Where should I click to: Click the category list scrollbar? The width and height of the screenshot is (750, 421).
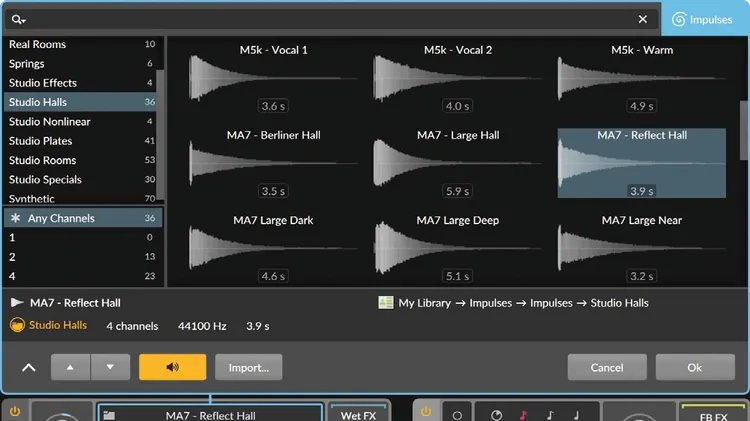pyautogui.click(x=160, y=134)
